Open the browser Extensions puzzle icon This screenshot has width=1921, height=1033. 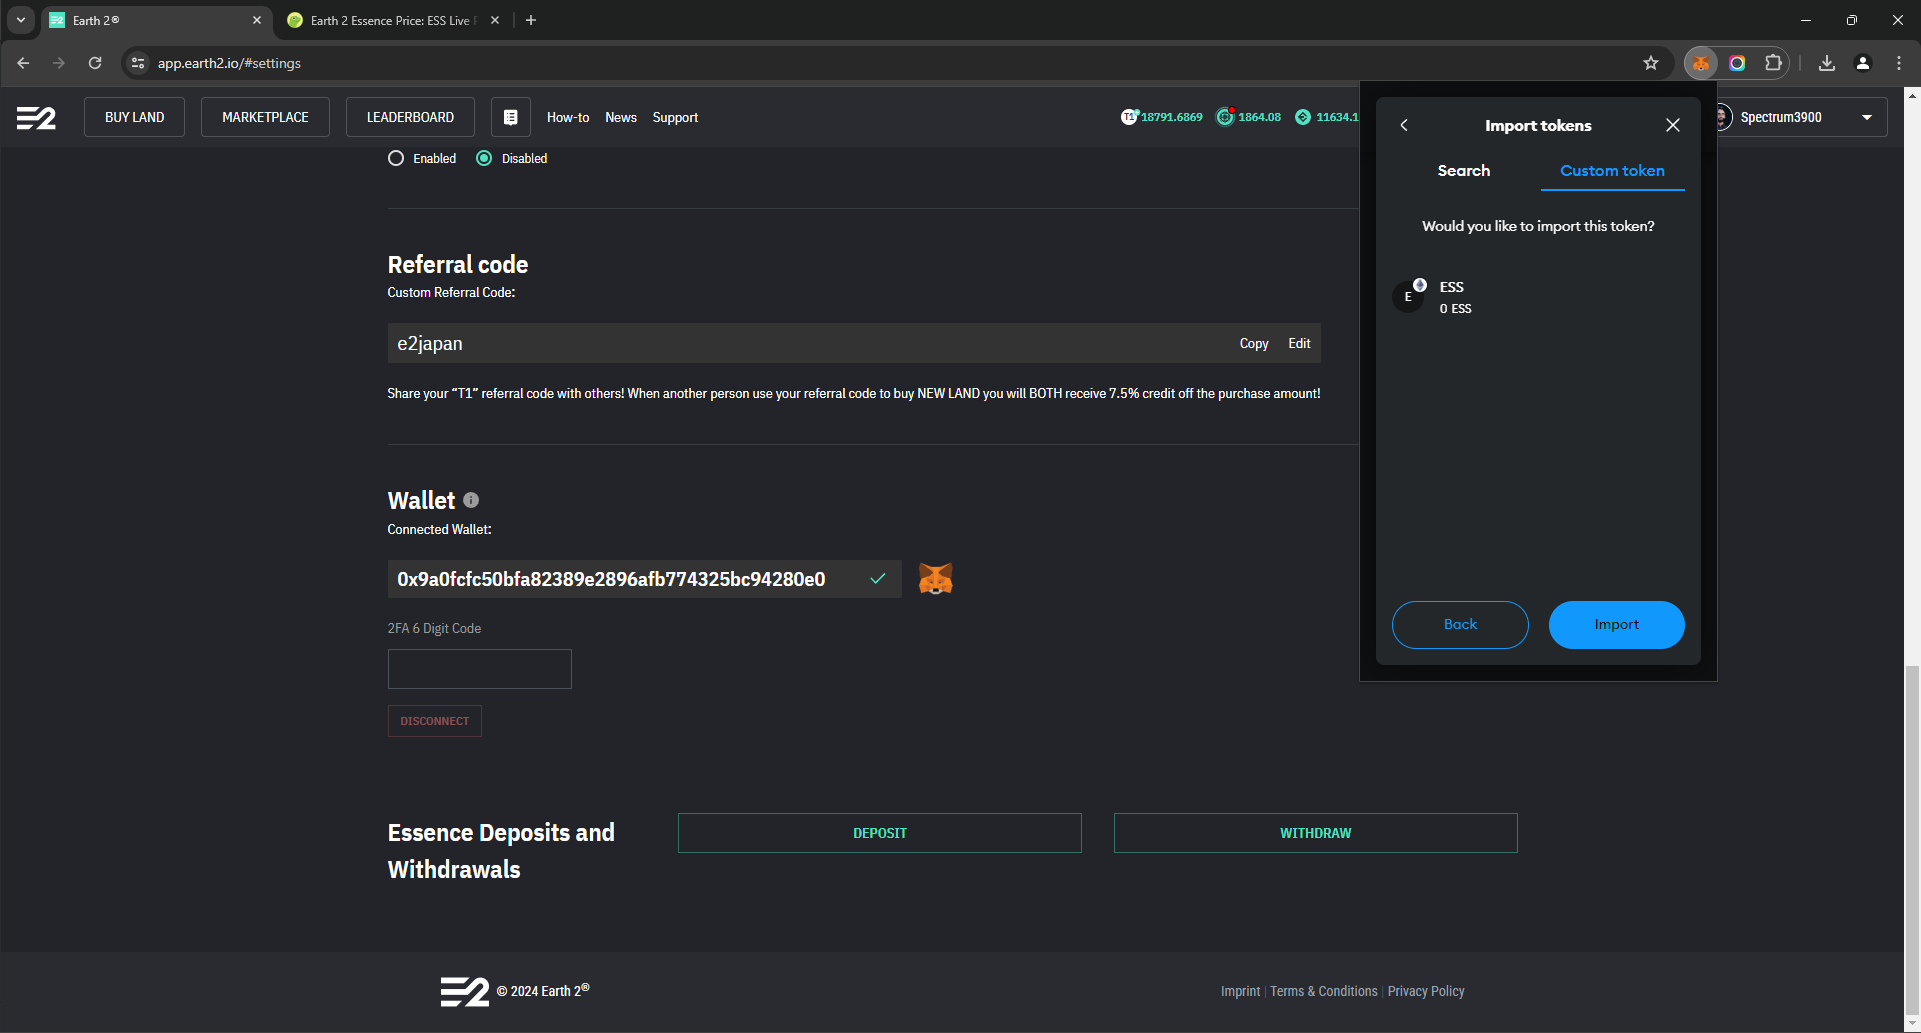pyautogui.click(x=1773, y=63)
